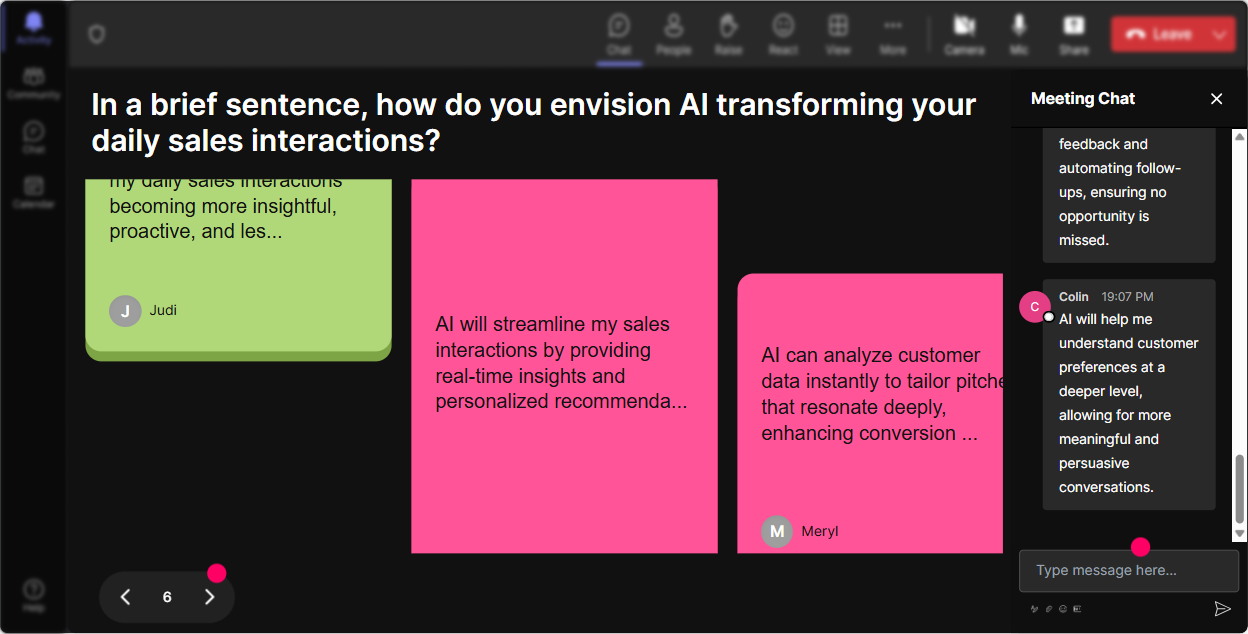Send the chat message arrow

(1222, 608)
